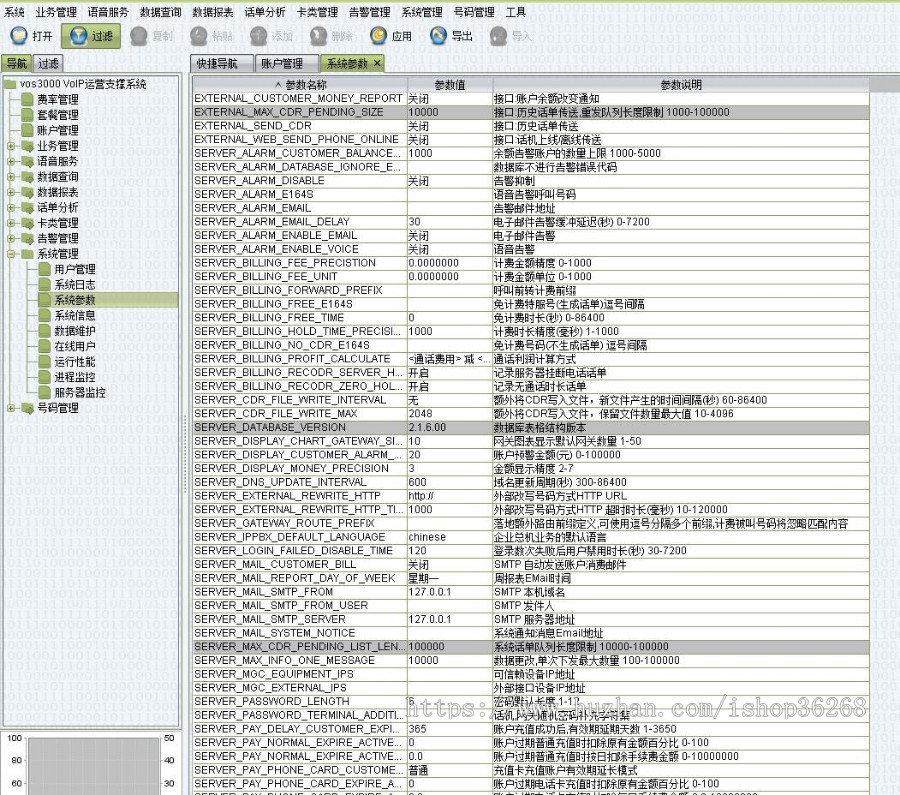900x795 pixels.
Task: Click the 系统信息 tree node icon
Action: pos(45,315)
